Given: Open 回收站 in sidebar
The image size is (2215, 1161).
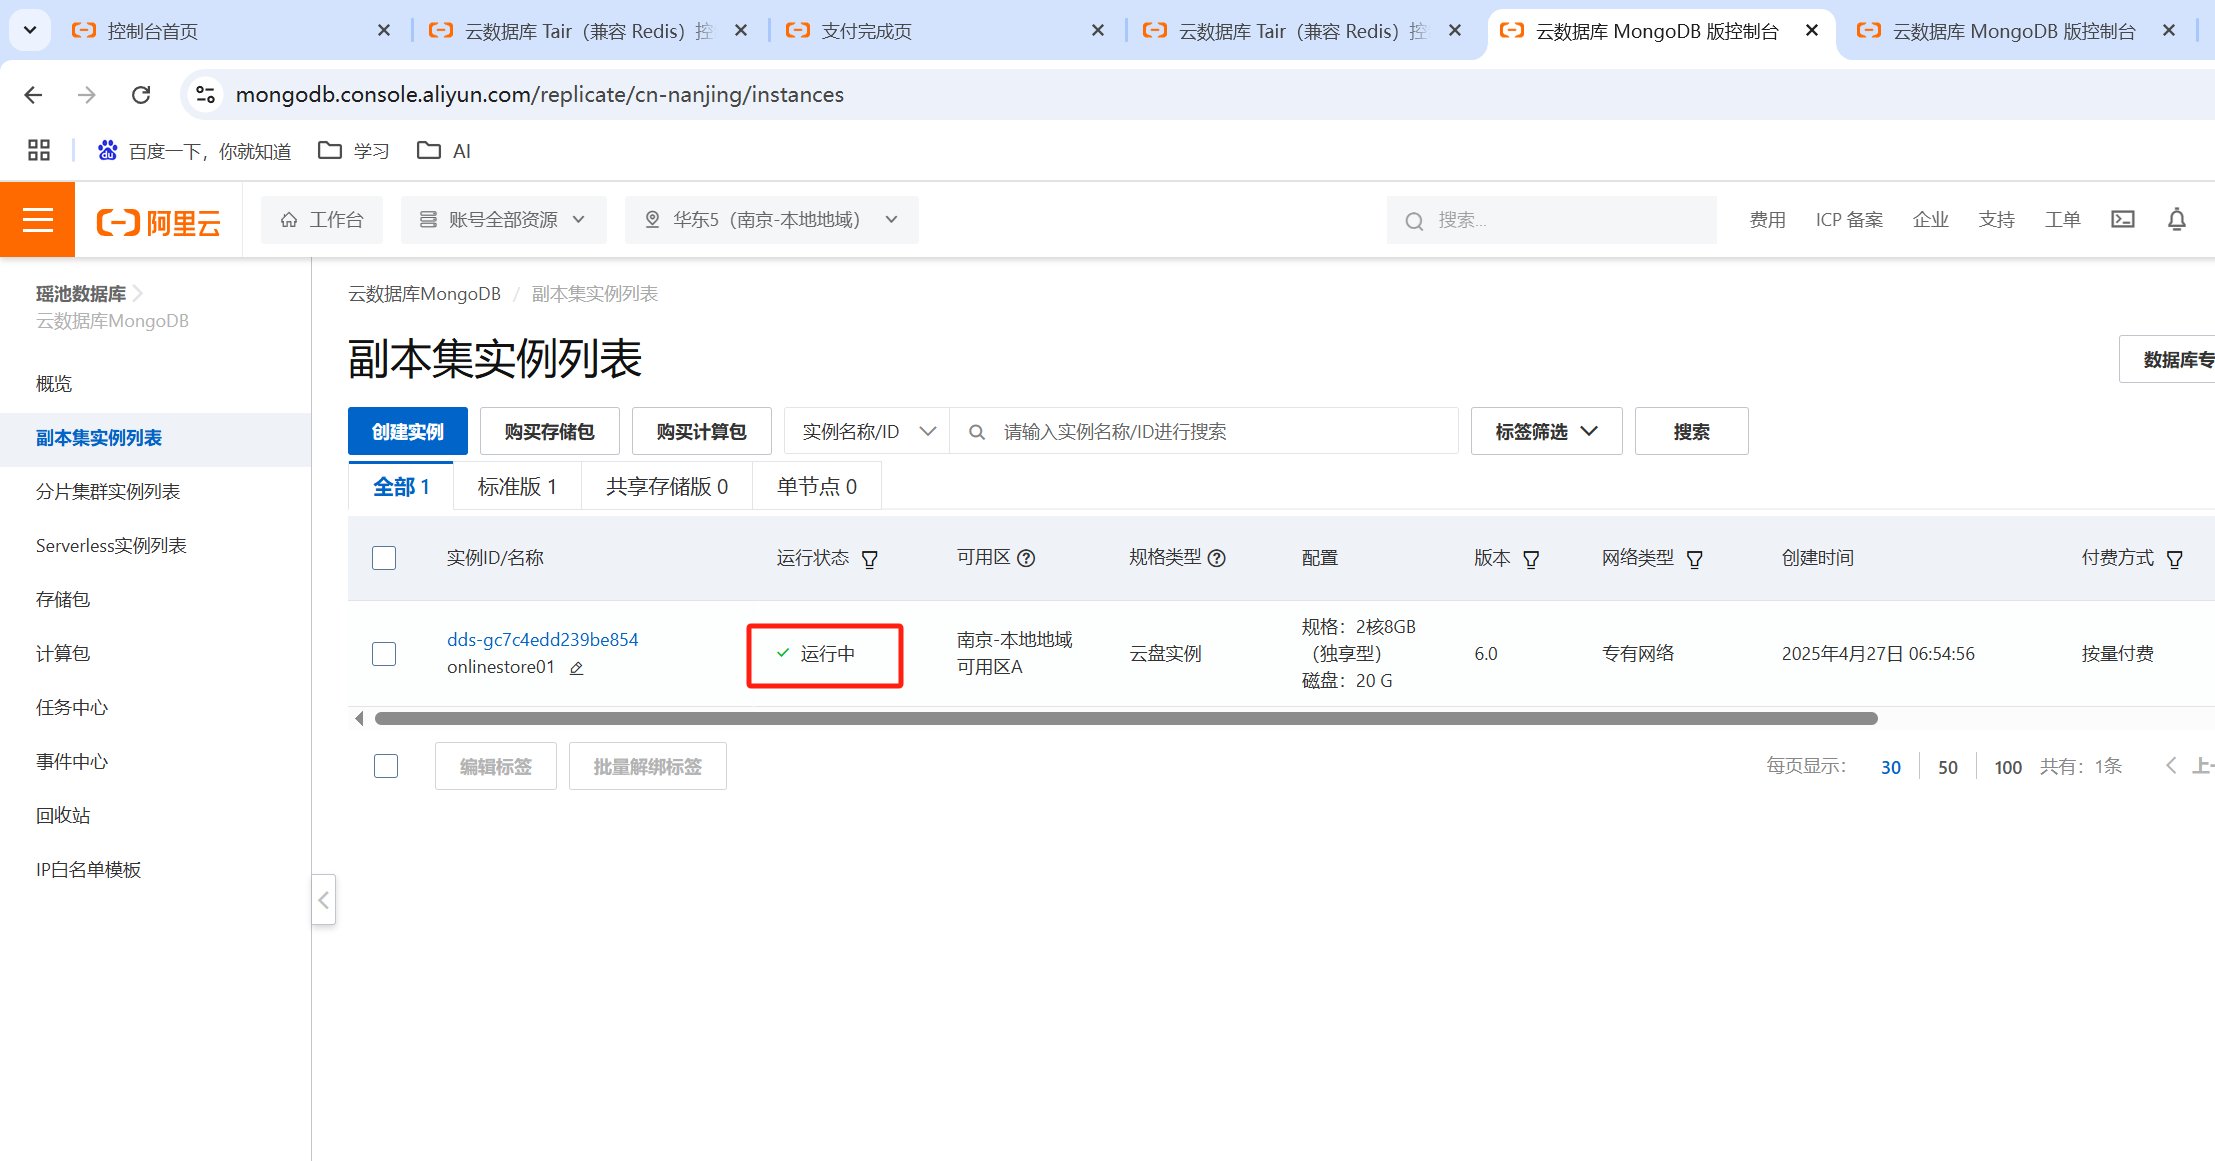Looking at the screenshot, I should (x=63, y=816).
